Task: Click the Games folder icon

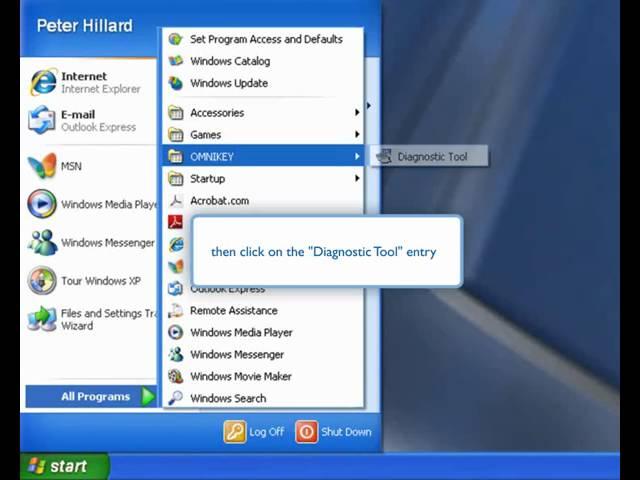Action: coord(176,135)
